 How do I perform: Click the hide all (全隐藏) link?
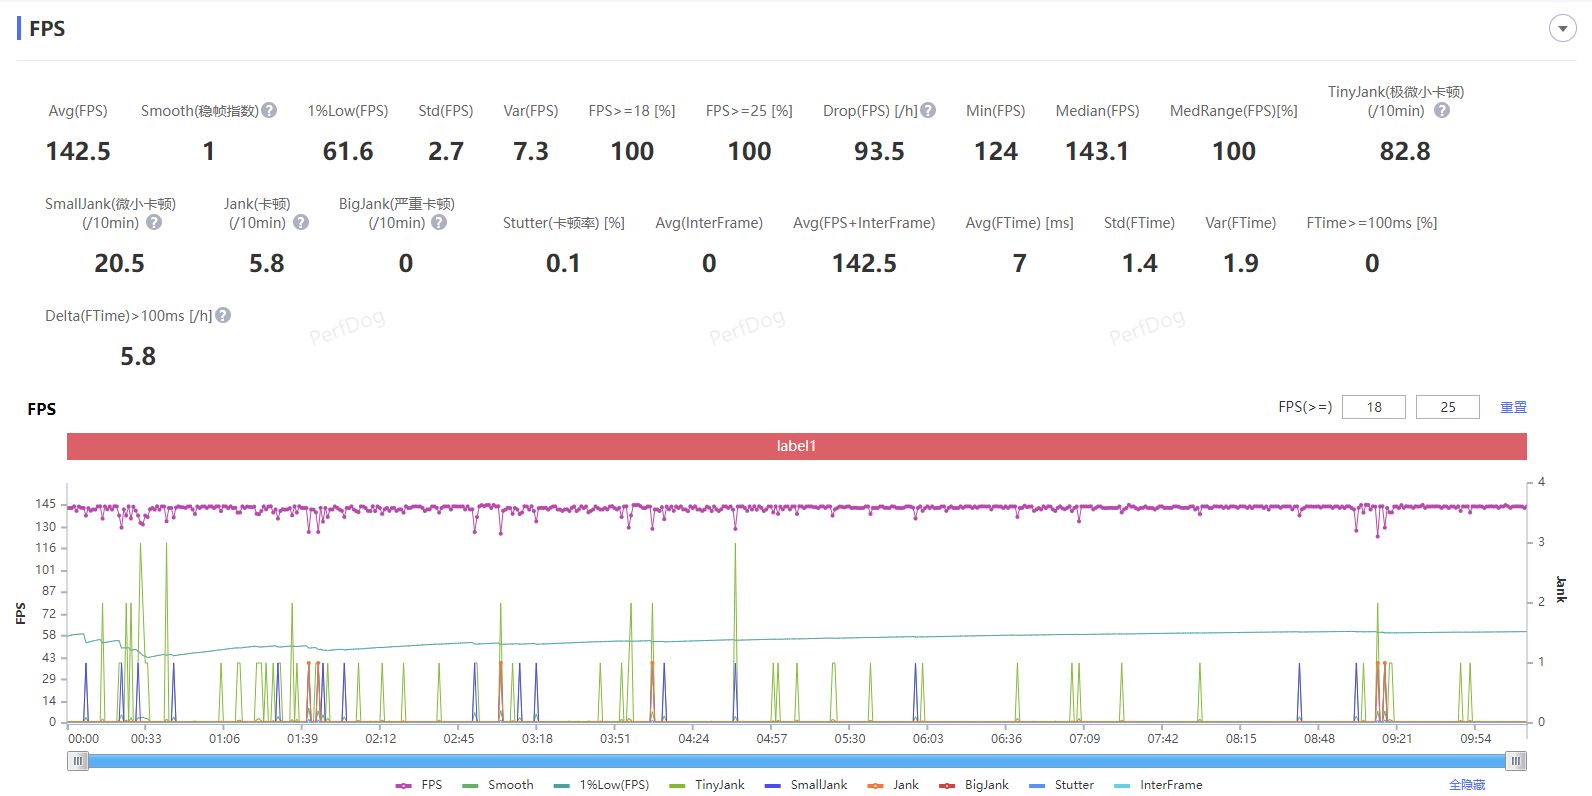(1467, 785)
